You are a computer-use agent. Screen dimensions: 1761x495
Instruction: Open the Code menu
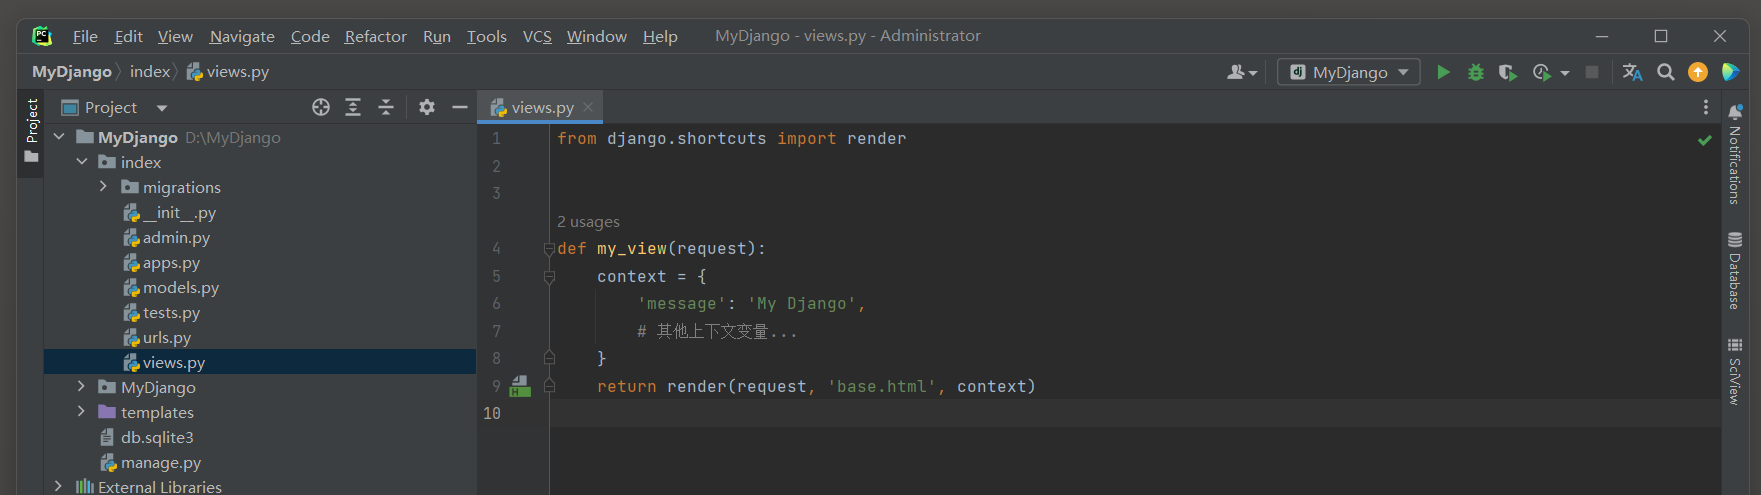tap(310, 36)
